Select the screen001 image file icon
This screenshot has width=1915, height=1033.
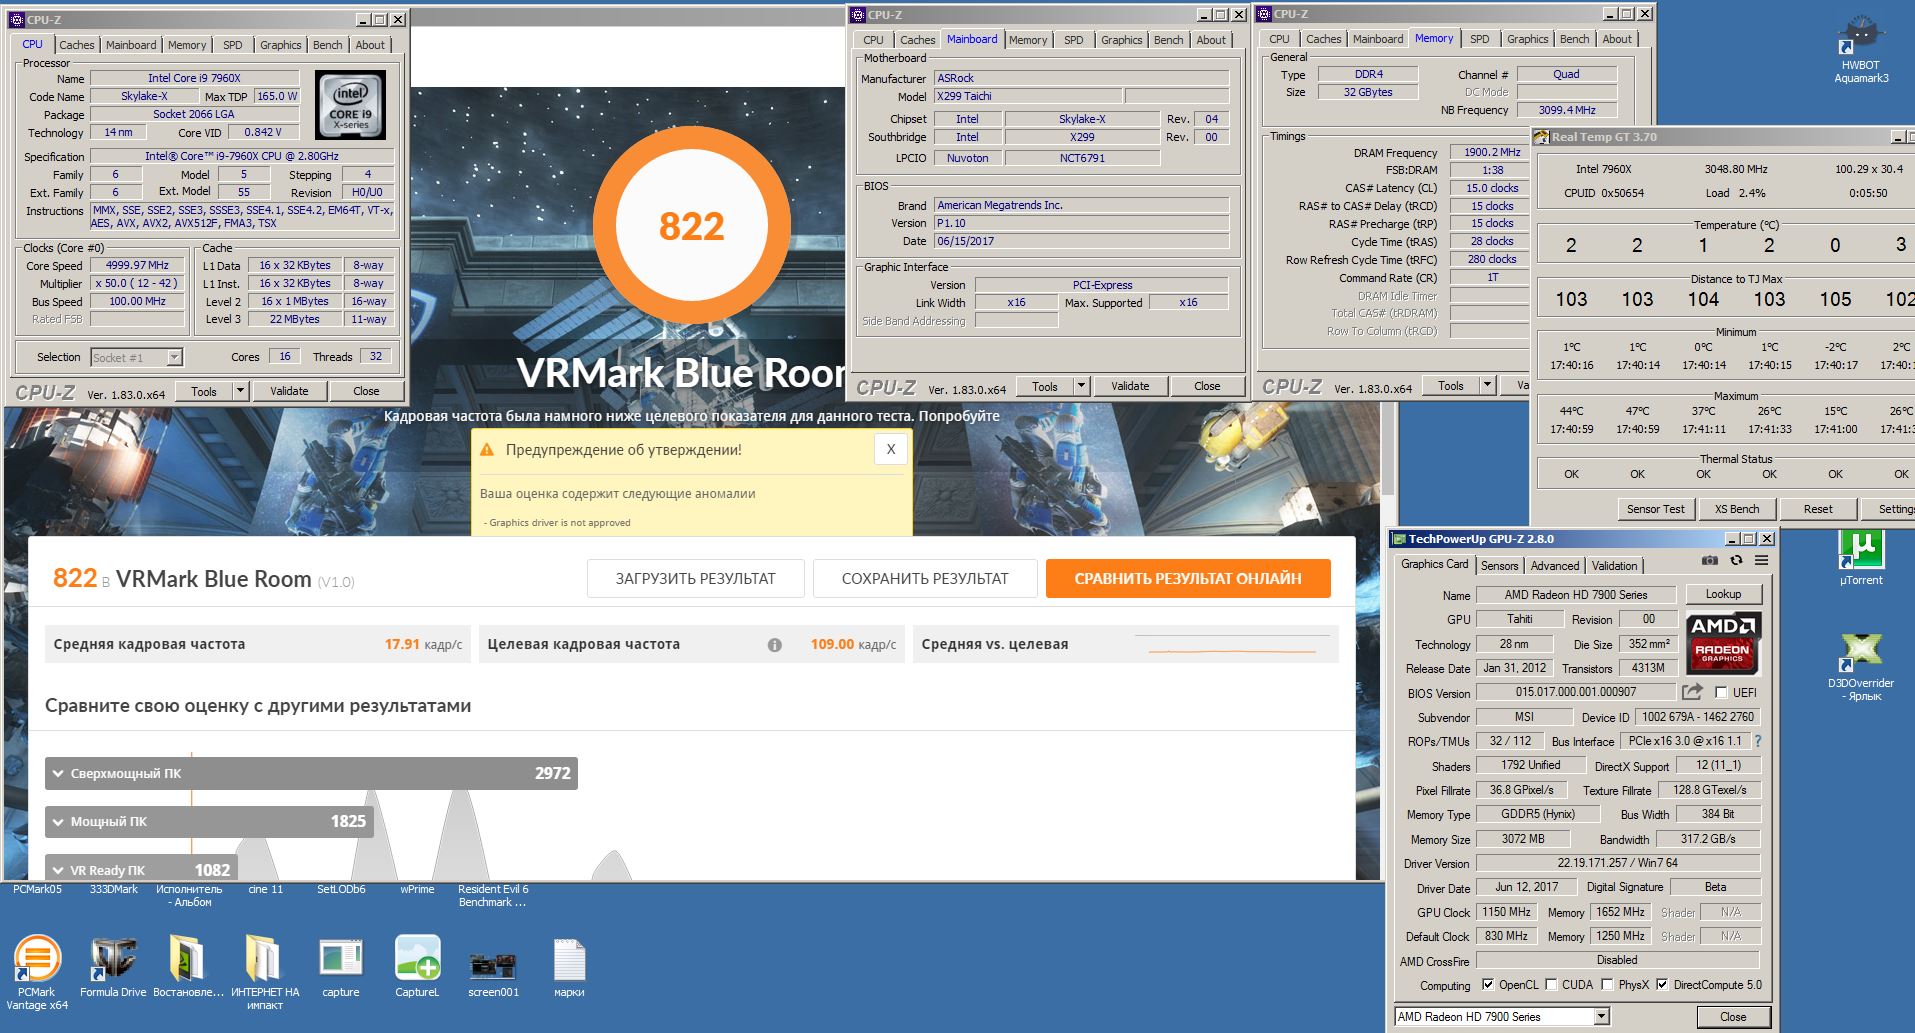[493, 972]
